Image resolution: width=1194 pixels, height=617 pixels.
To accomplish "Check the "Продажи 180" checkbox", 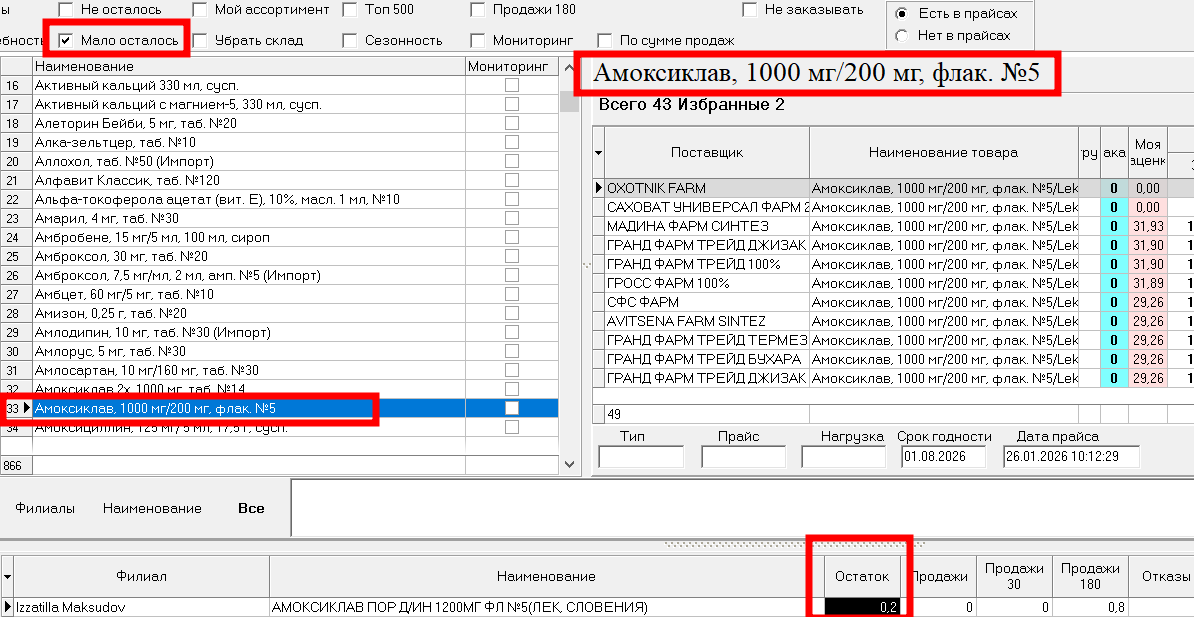I will [477, 9].
